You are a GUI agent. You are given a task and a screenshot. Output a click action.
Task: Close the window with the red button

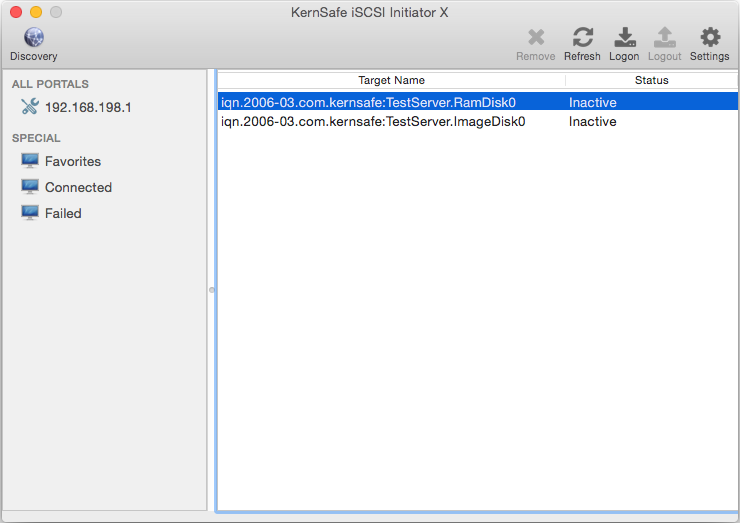16,12
